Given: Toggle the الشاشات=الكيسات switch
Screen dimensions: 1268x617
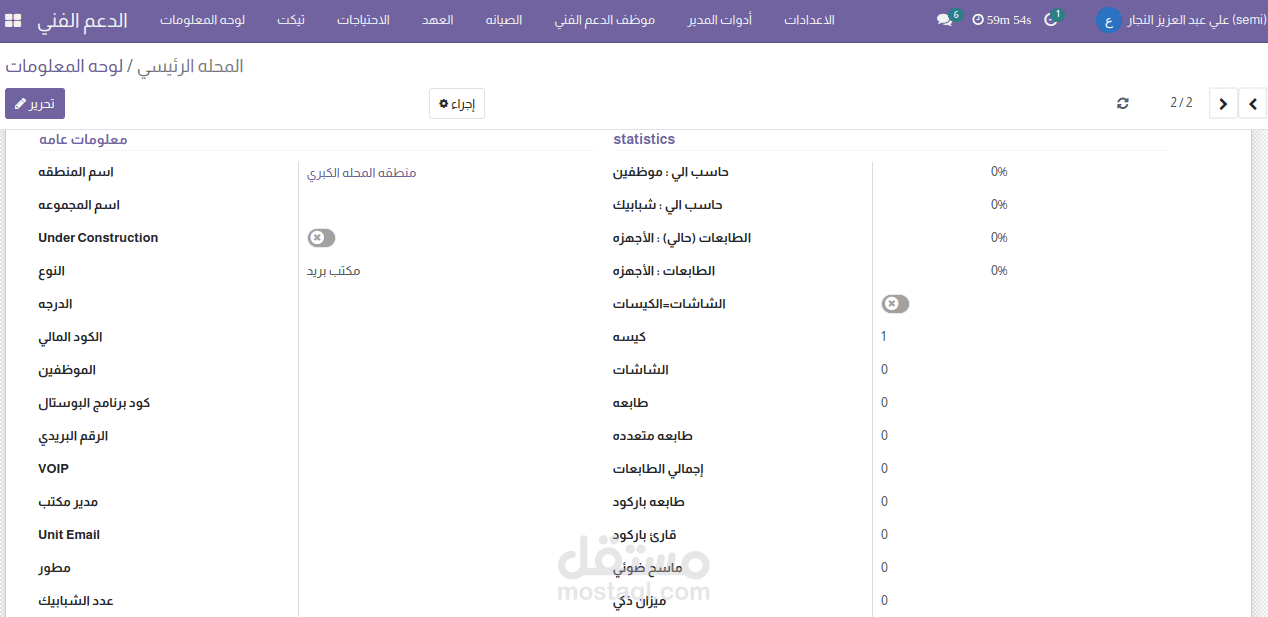Looking at the screenshot, I should pos(895,304).
